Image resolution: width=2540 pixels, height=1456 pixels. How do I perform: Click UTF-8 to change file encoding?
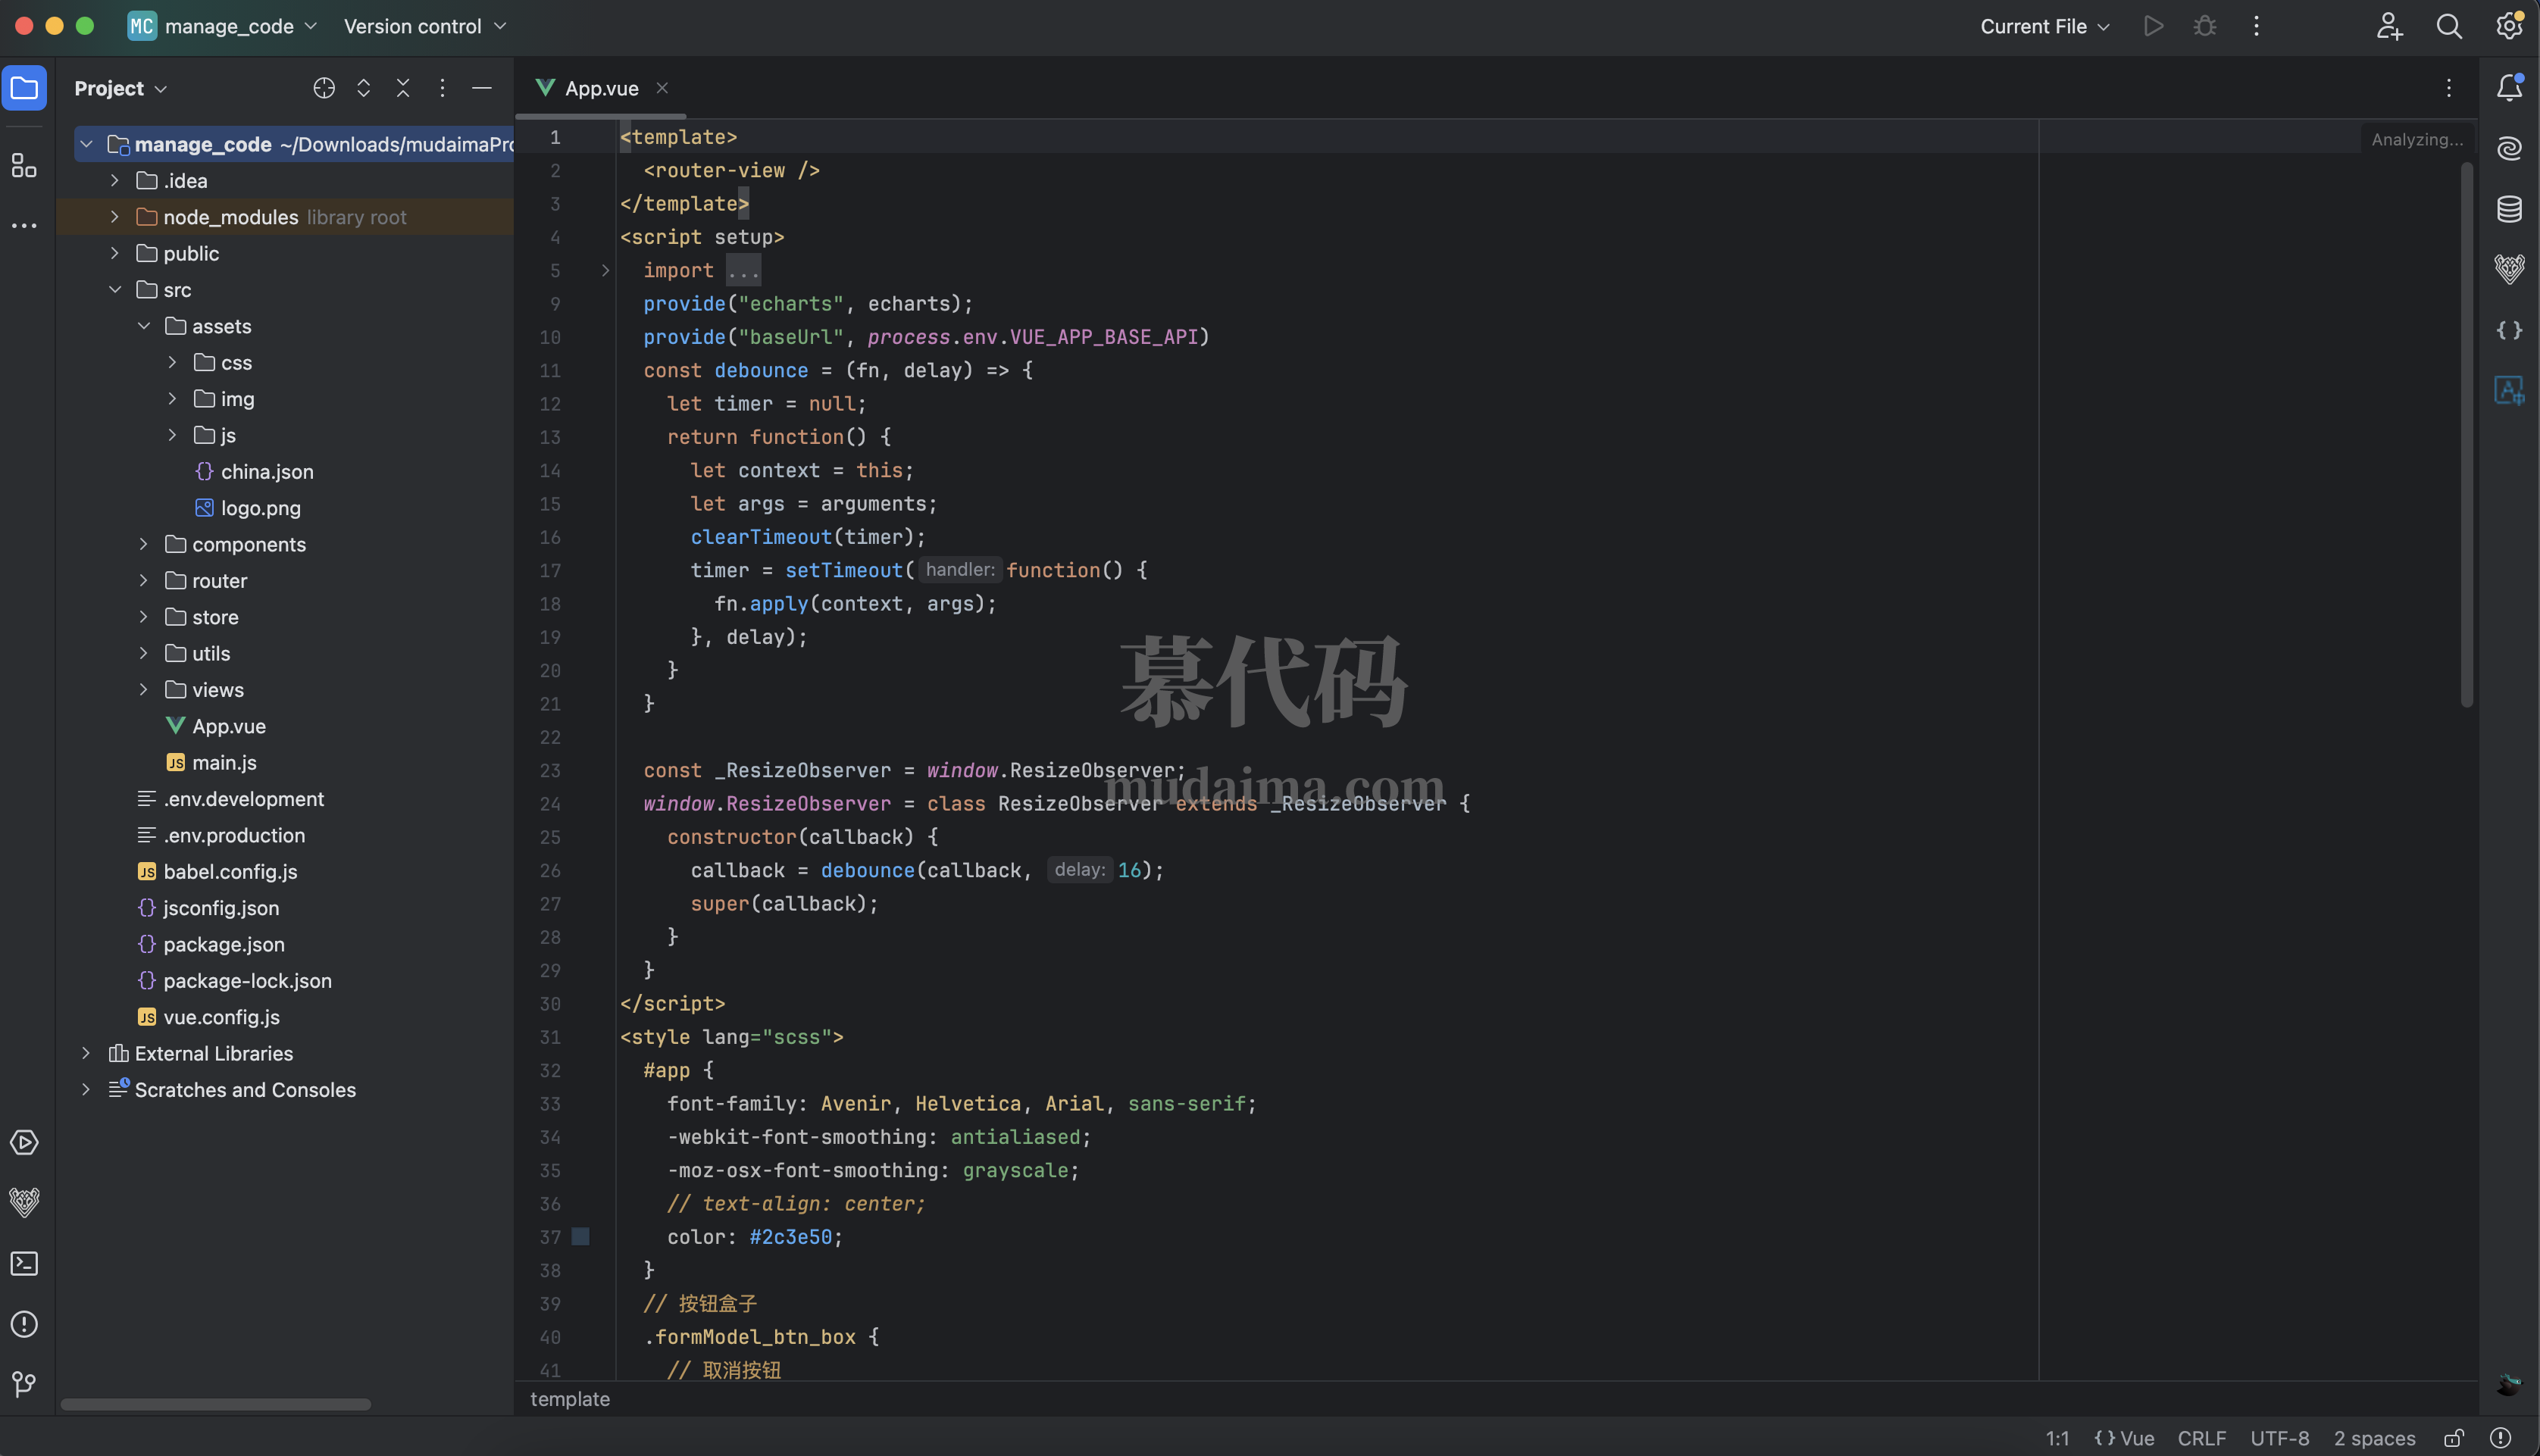click(x=2281, y=1438)
